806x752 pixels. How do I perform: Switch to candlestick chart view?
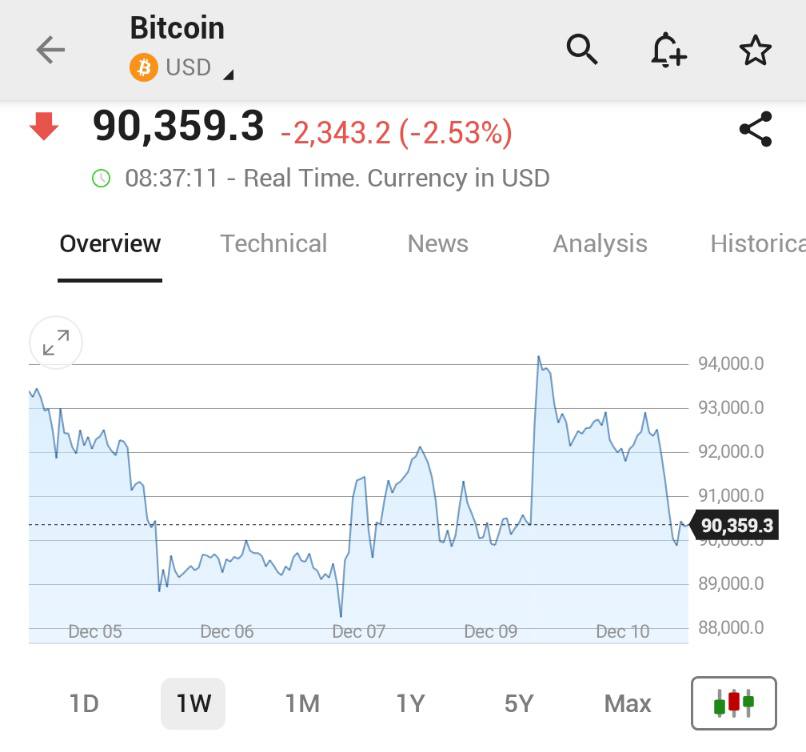[733, 703]
